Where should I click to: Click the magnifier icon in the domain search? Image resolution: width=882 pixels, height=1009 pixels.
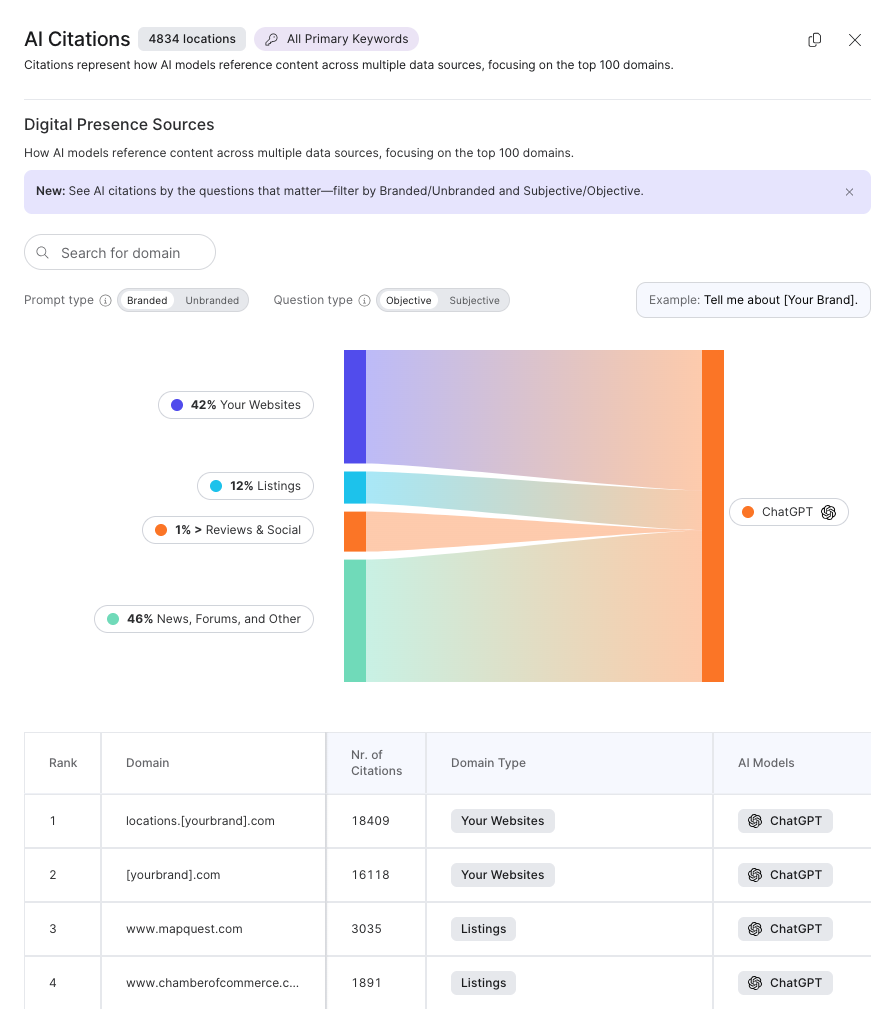coord(43,253)
